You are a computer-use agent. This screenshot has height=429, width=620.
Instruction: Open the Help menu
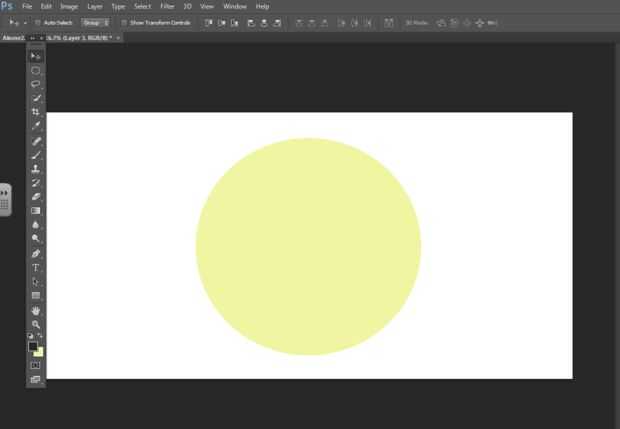[x=263, y=6]
